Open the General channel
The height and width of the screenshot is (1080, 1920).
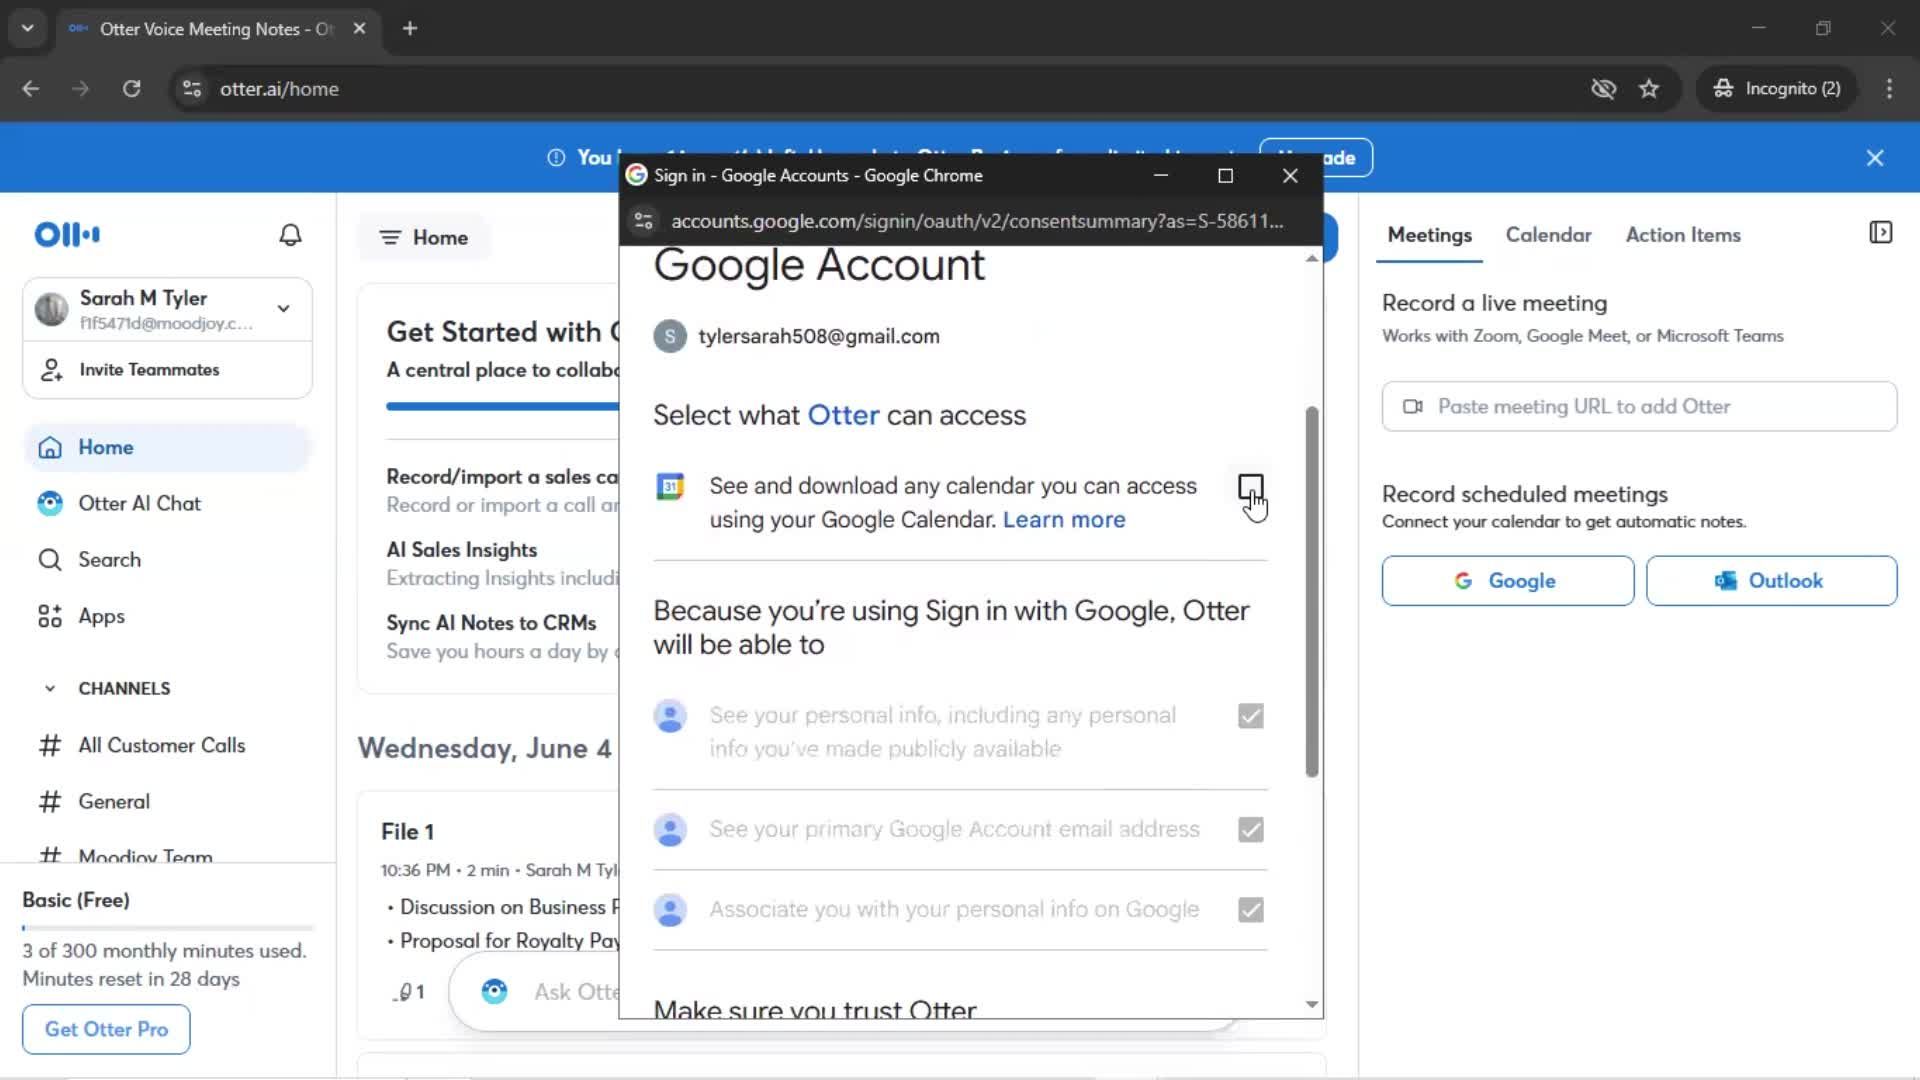(x=167, y=802)
